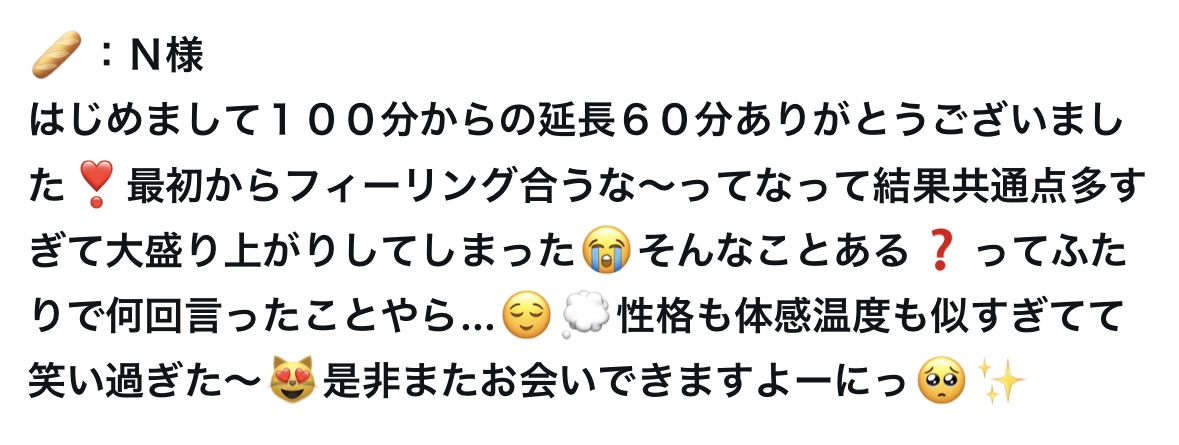
Task: Click the text １００分
Action: (350, 122)
